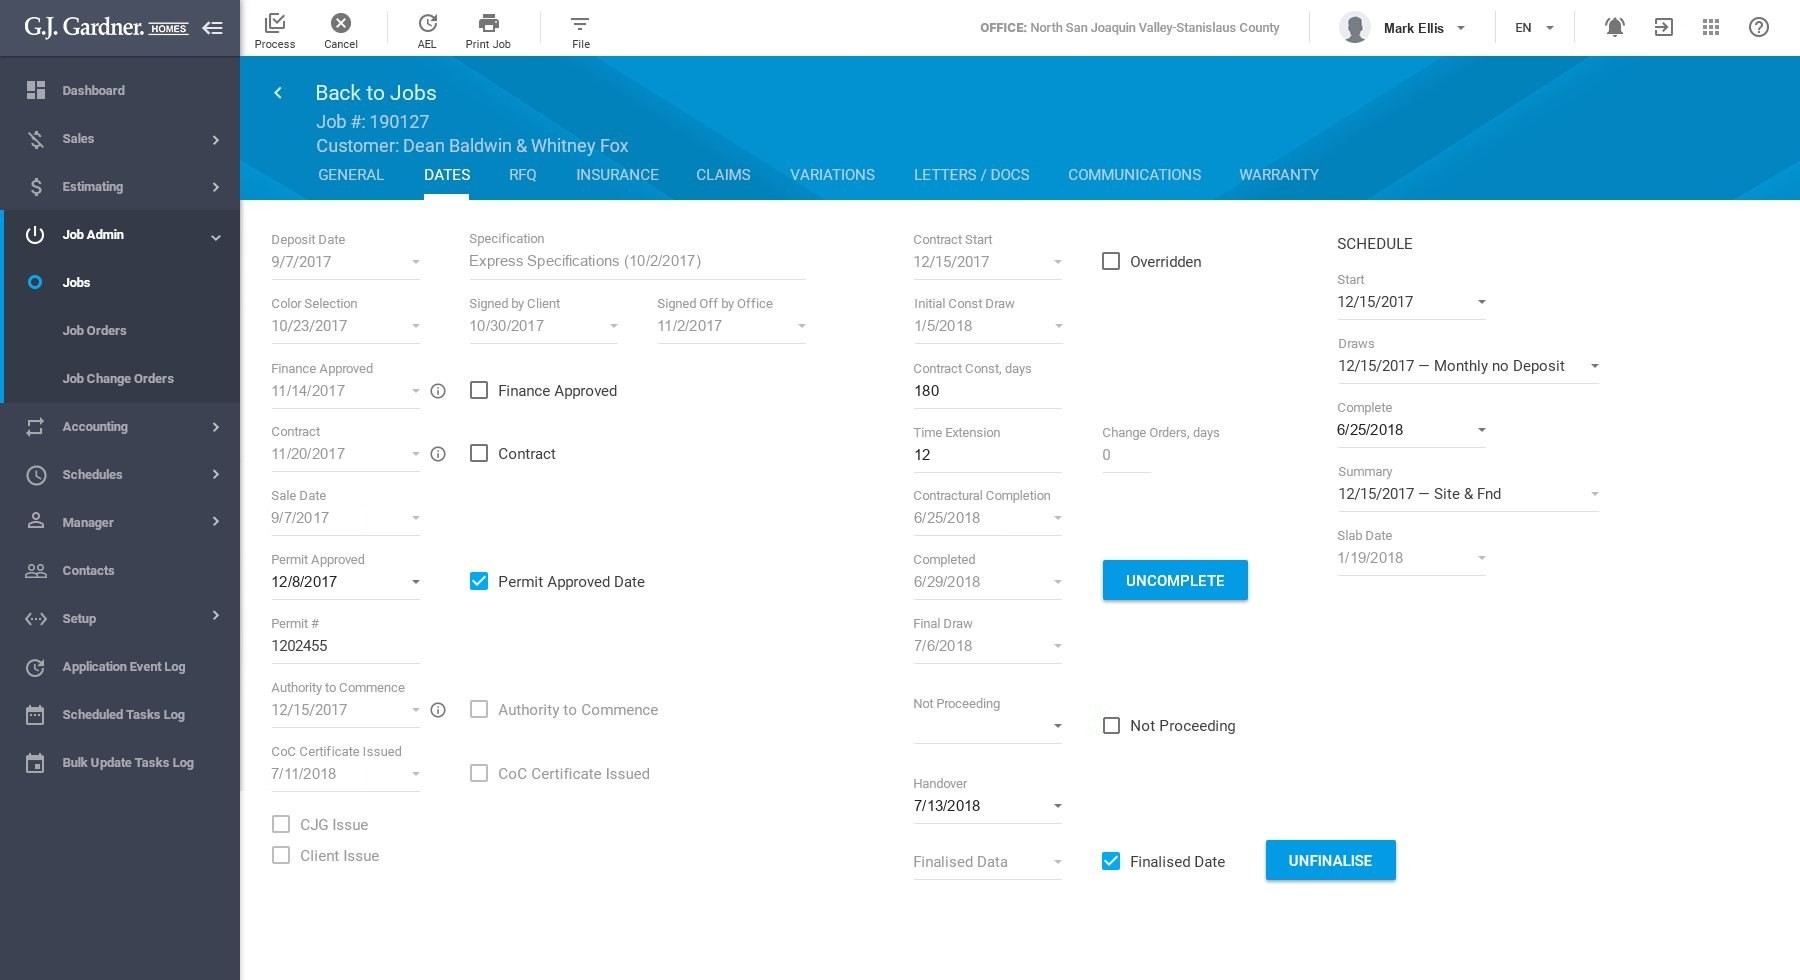Expand the Accounting sidebar menu
1800x980 pixels.
pyautogui.click(x=120, y=427)
